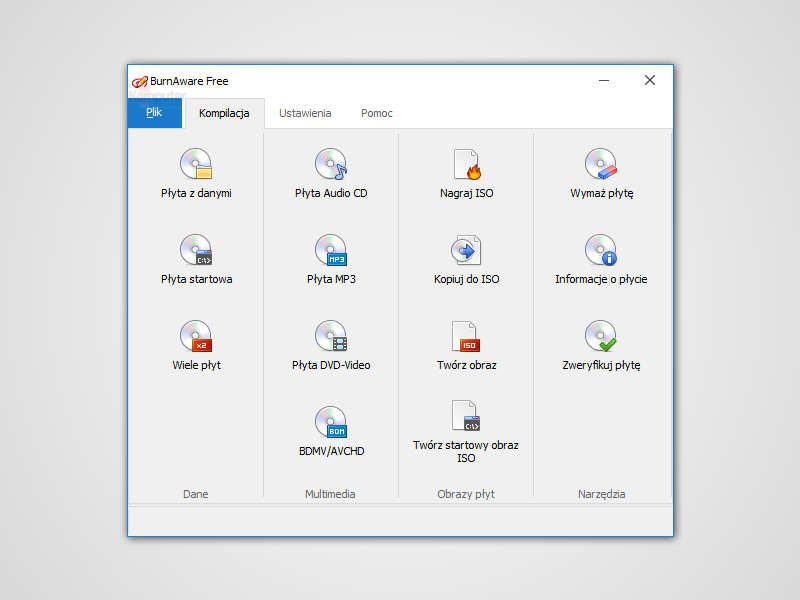Select the Zweryfikuj płytę checkmark icon
This screenshot has height=600, width=800.
tap(601, 336)
